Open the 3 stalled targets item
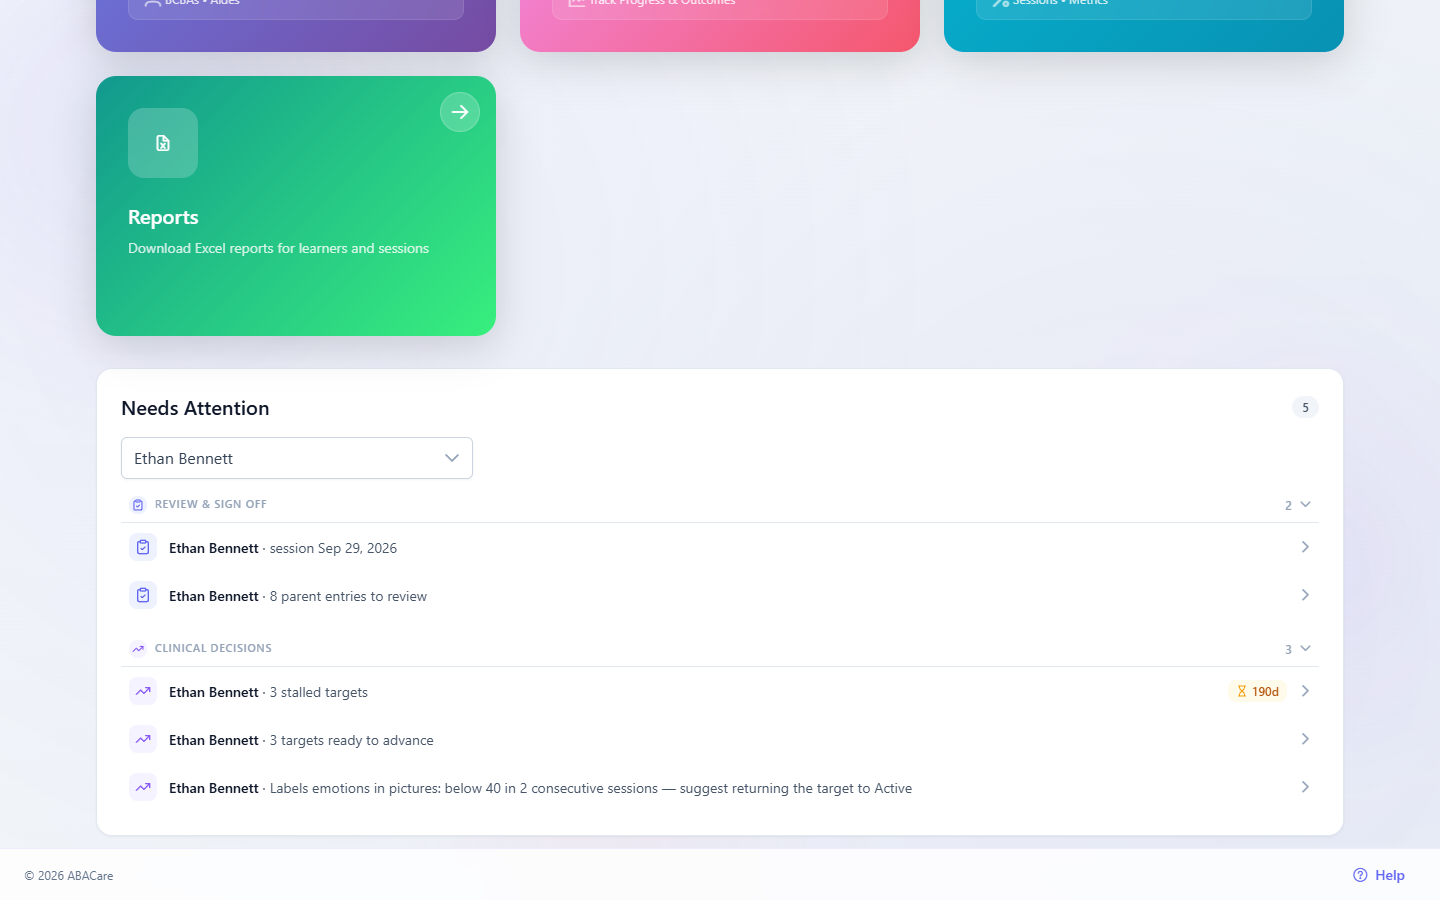Viewport: 1440px width, 900px height. [720, 692]
